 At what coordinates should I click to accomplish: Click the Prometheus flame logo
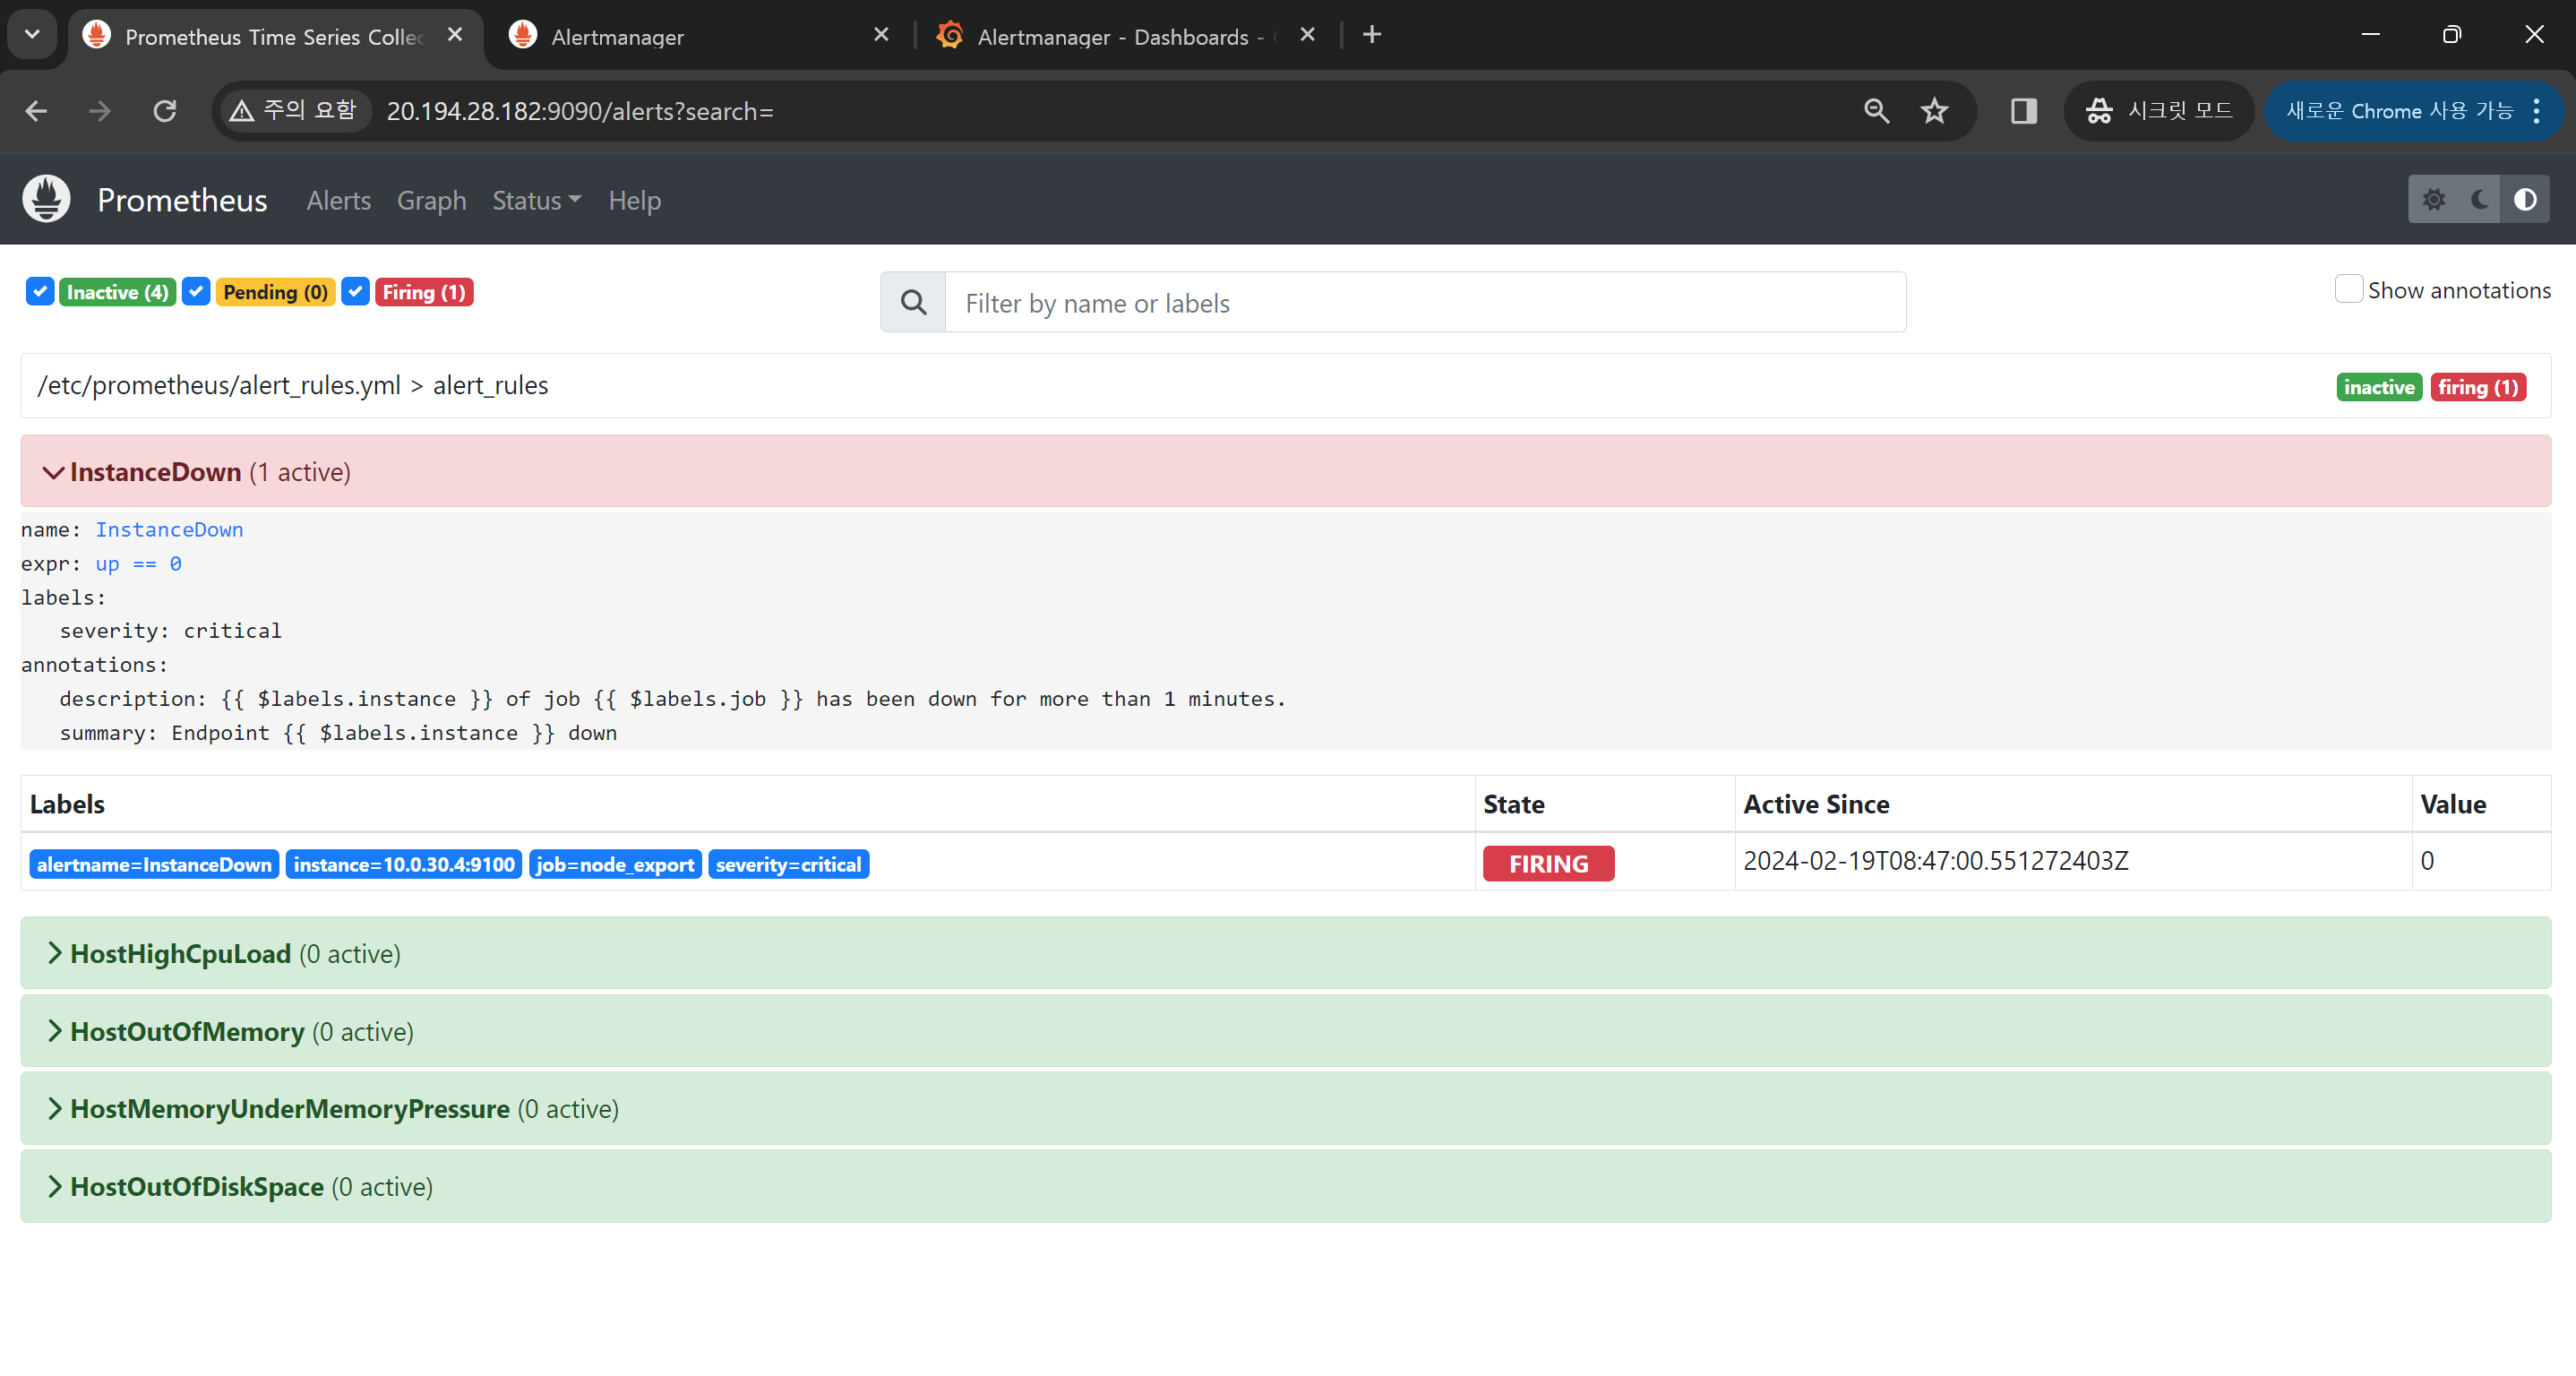click(46, 199)
